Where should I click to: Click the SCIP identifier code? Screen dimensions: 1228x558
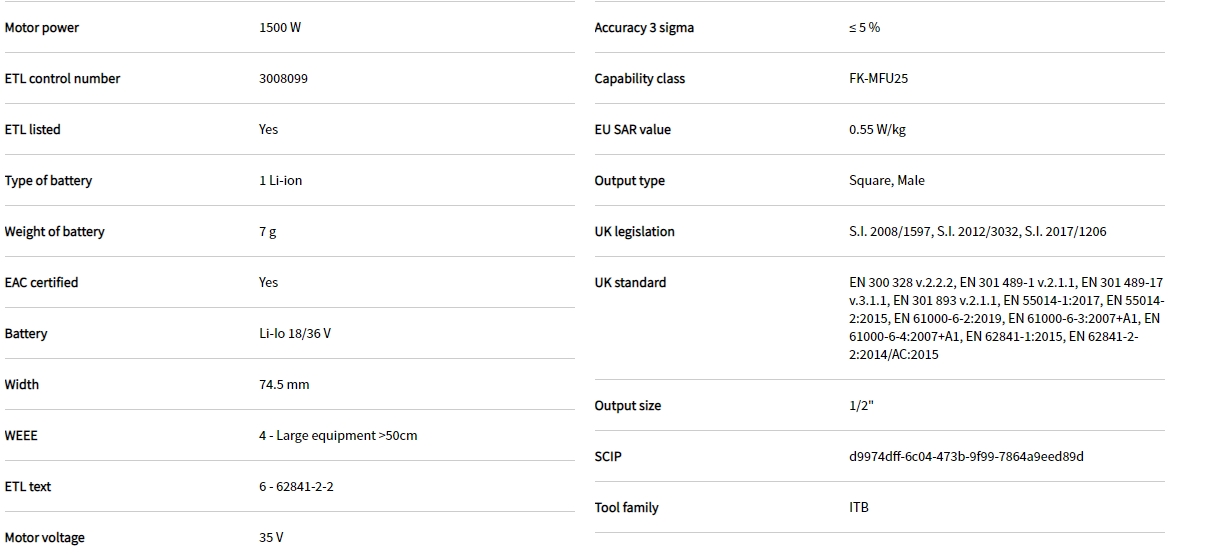coord(966,457)
